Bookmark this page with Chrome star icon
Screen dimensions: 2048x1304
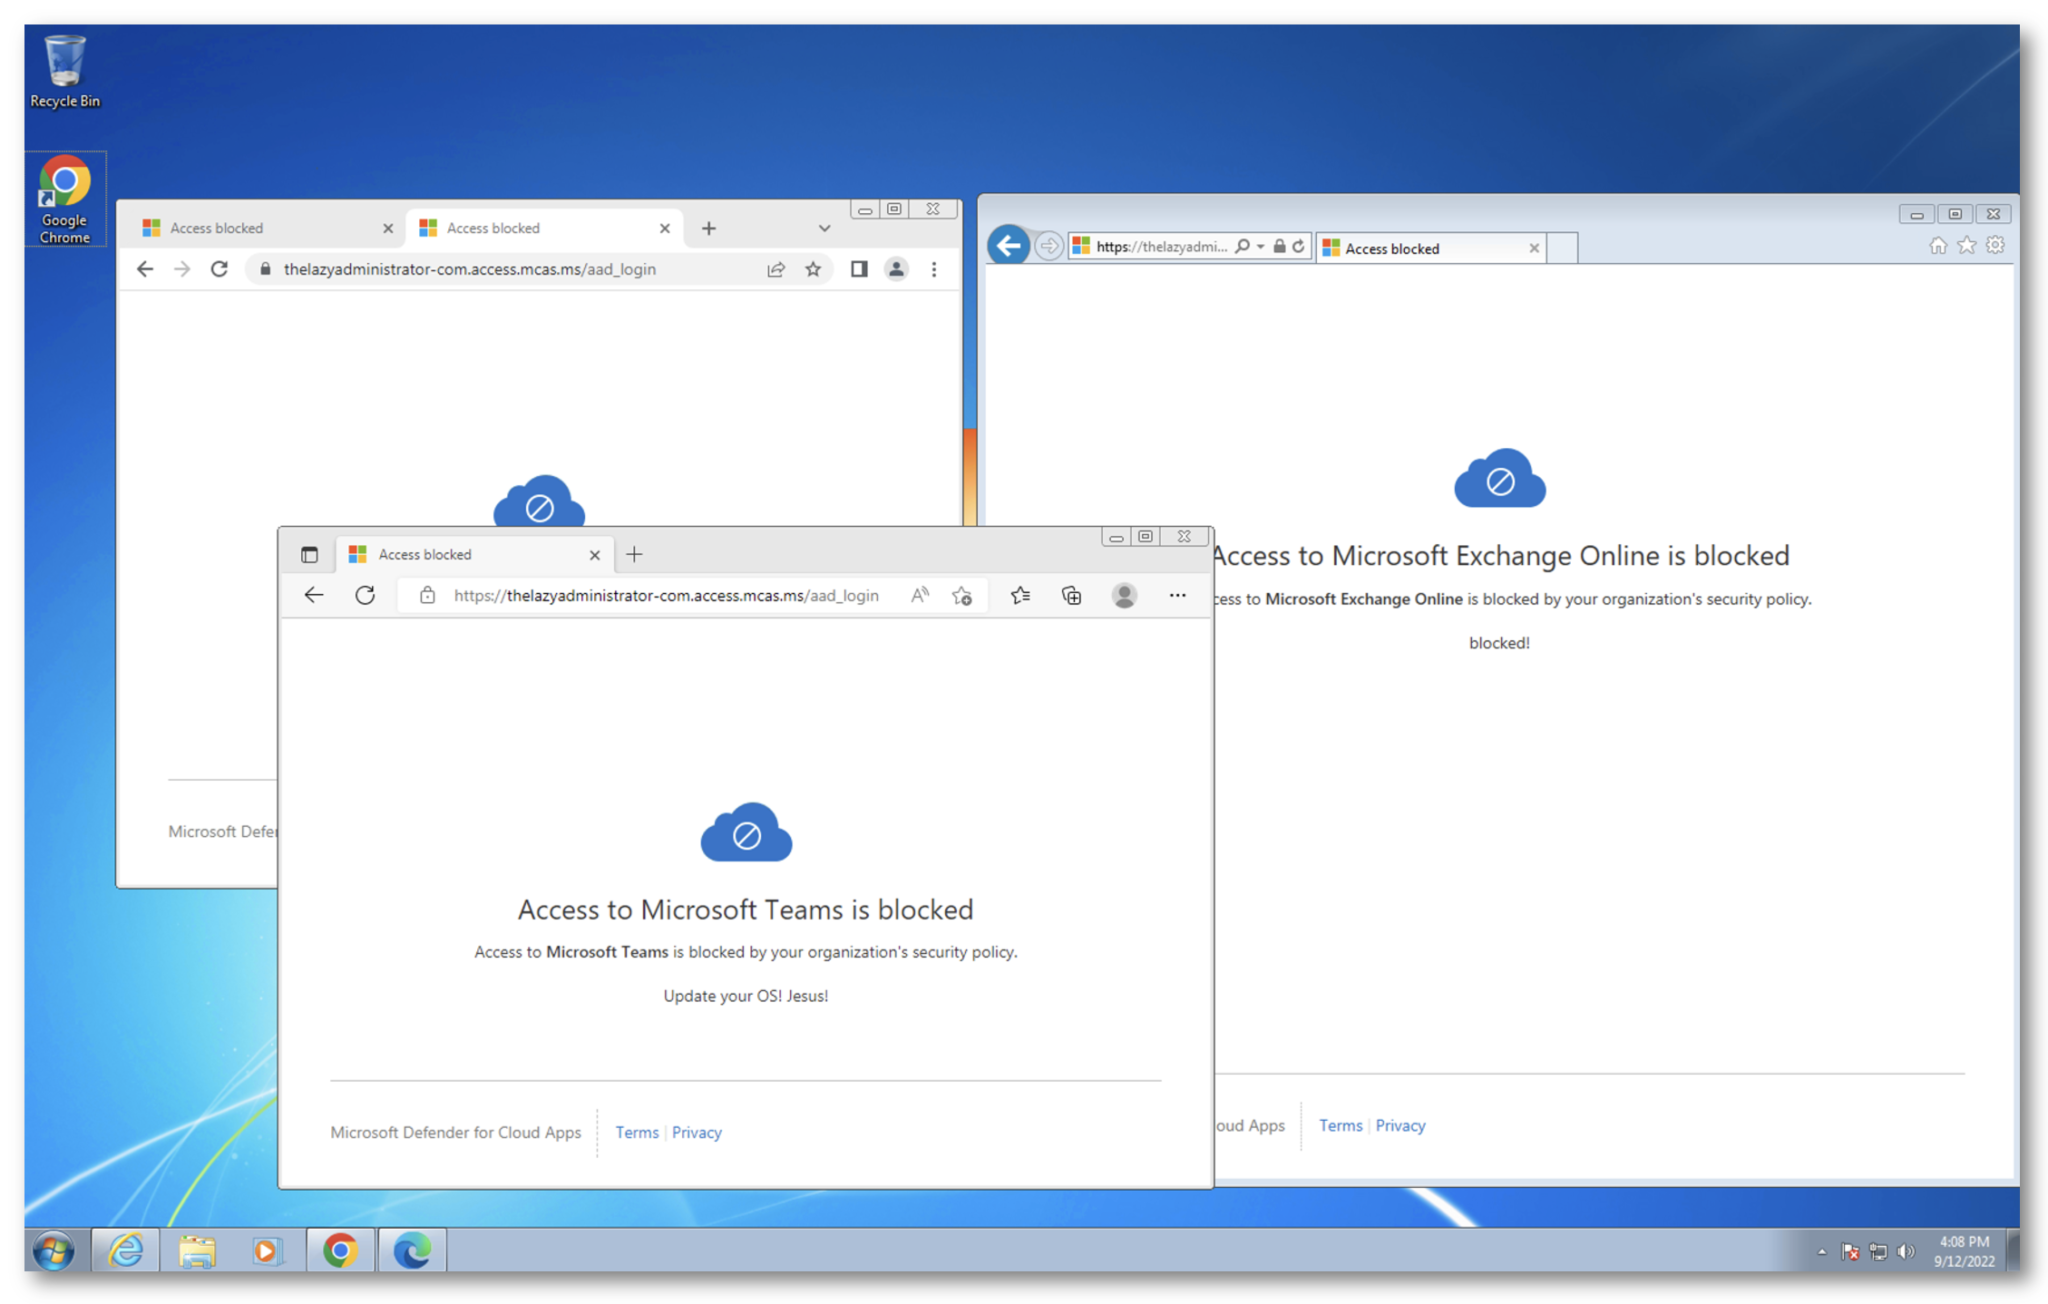[x=813, y=269]
